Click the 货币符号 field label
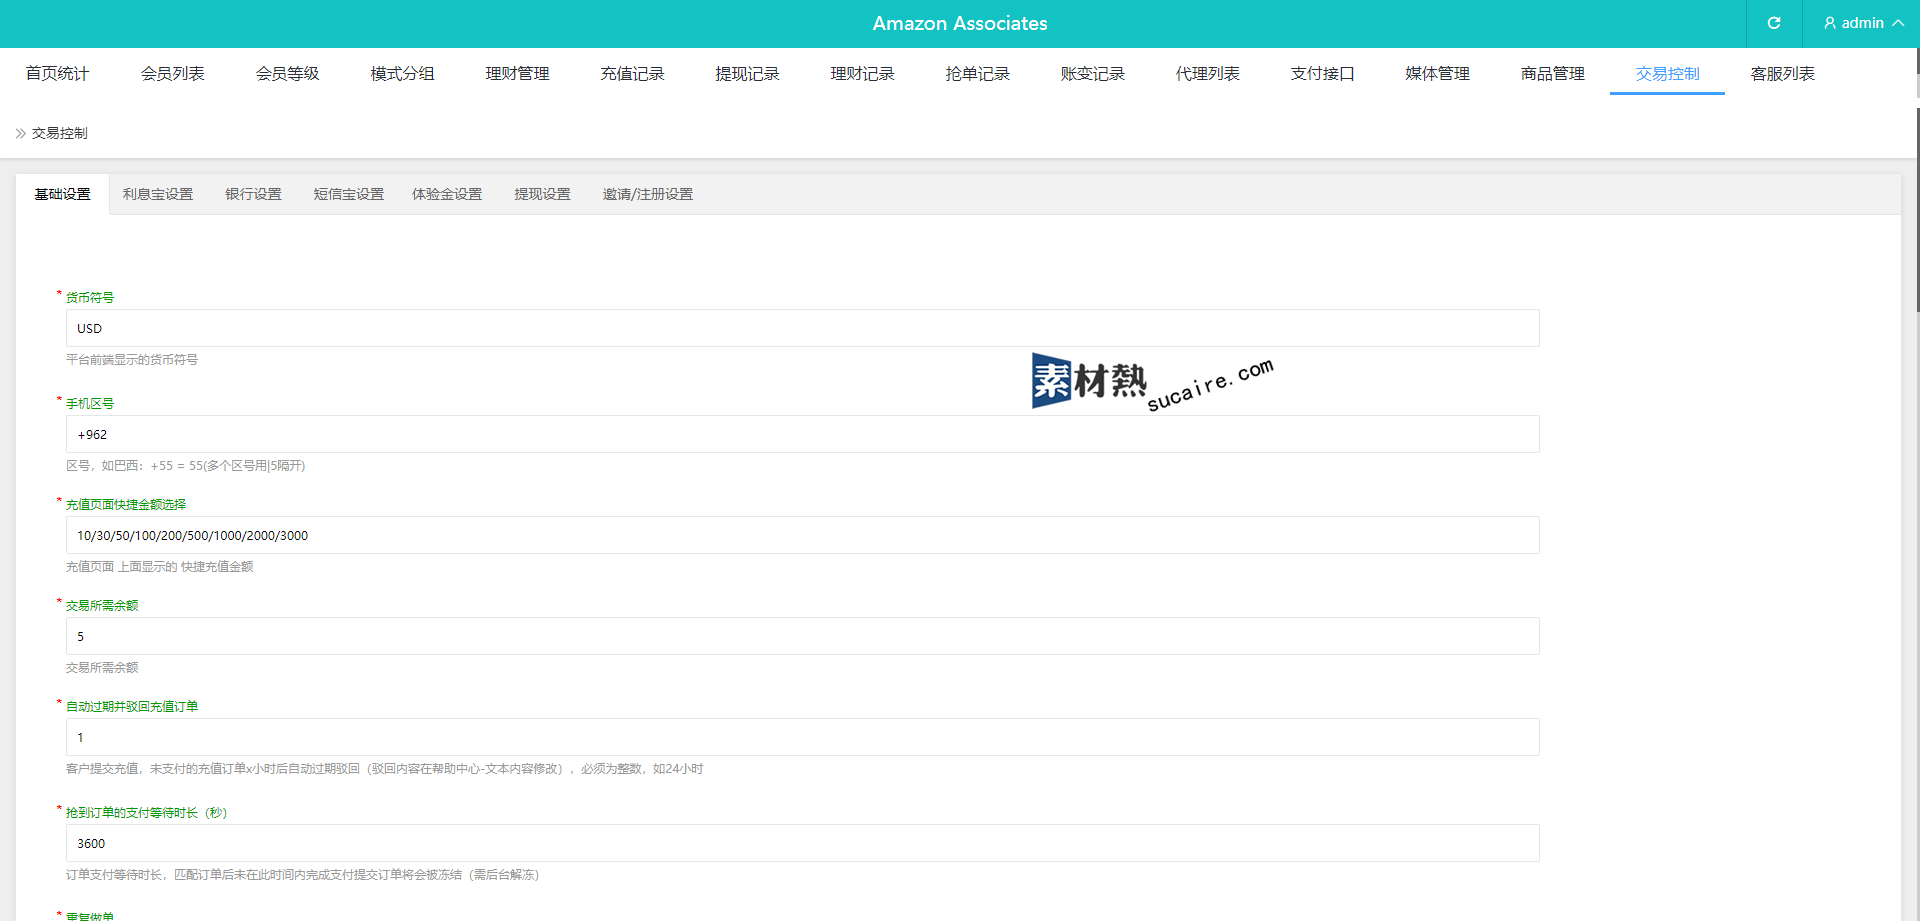The height and width of the screenshot is (921, 1920). pos(90,297)
